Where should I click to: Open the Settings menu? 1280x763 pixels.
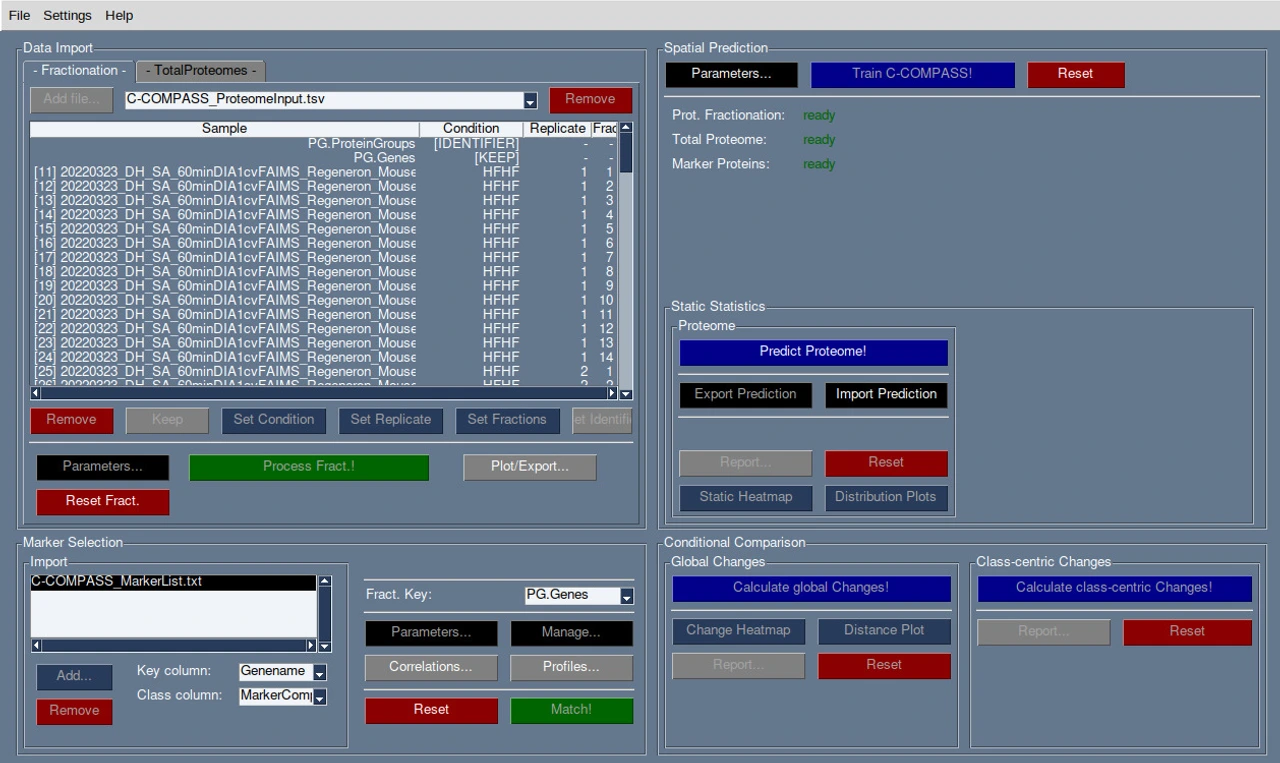[x=67, y=15]
